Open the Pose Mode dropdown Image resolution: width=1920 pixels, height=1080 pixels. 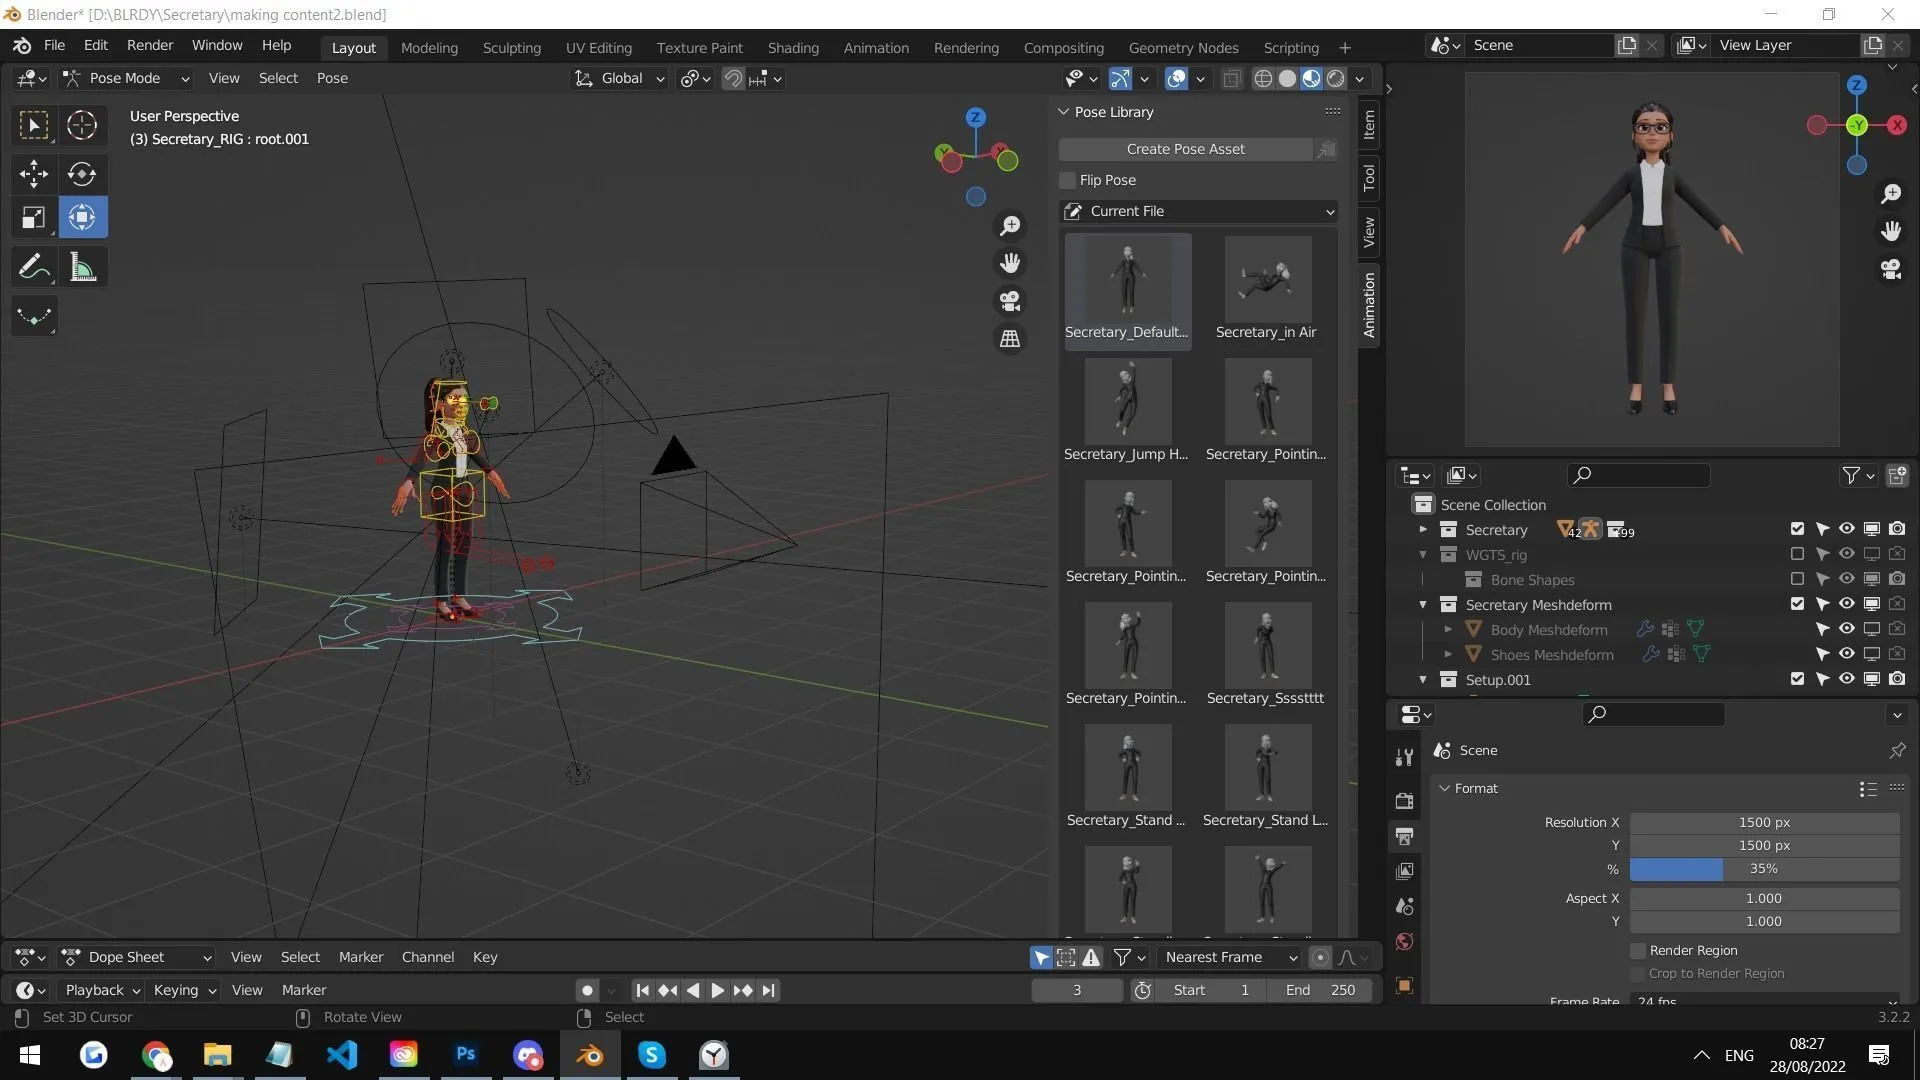tap(125, 78)
